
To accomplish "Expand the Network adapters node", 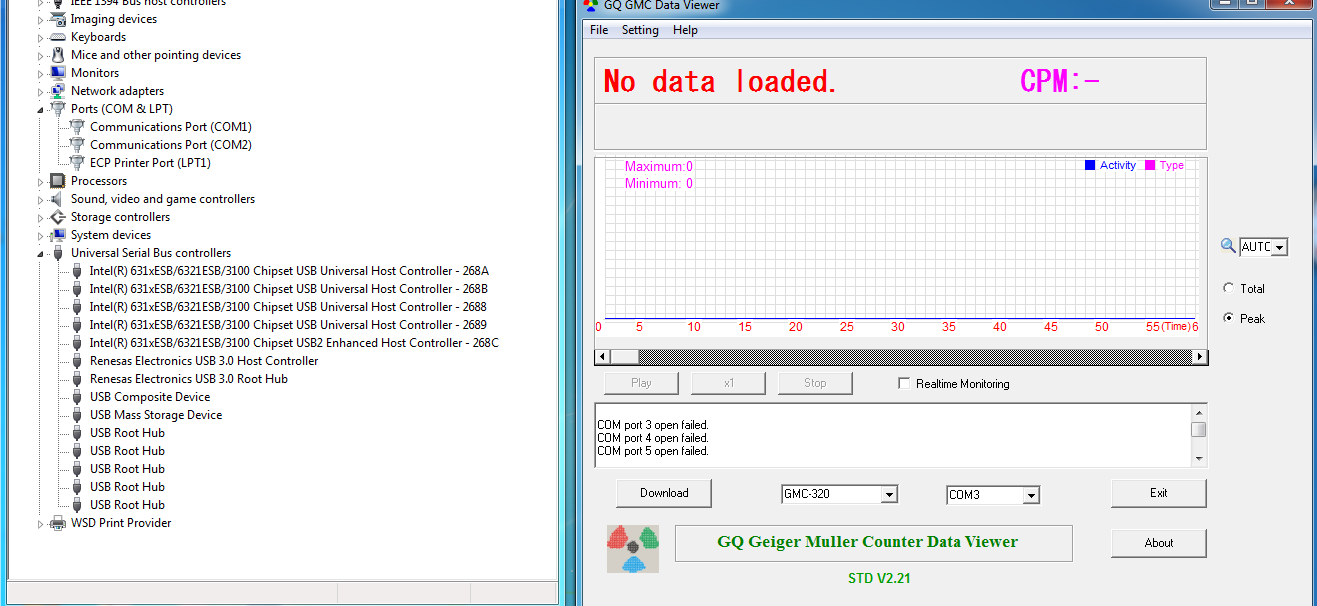I will coord(41,91).
